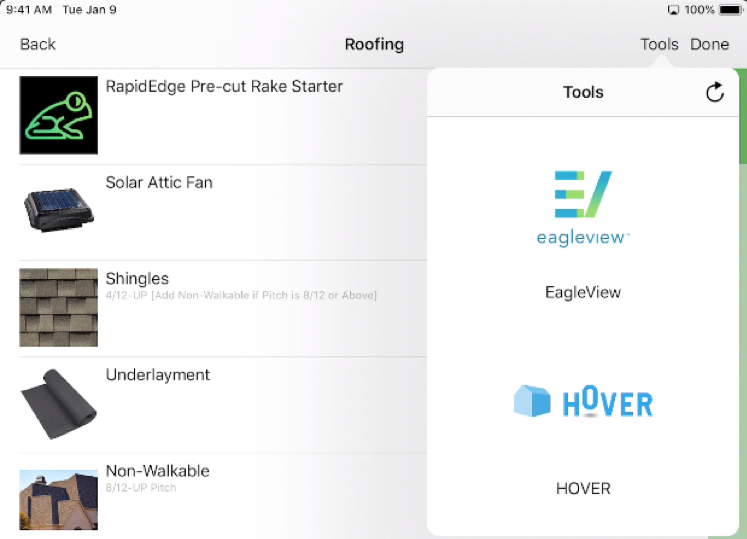Select RapidEdge Pre-cut Rake Starter item

coord(223,117)
